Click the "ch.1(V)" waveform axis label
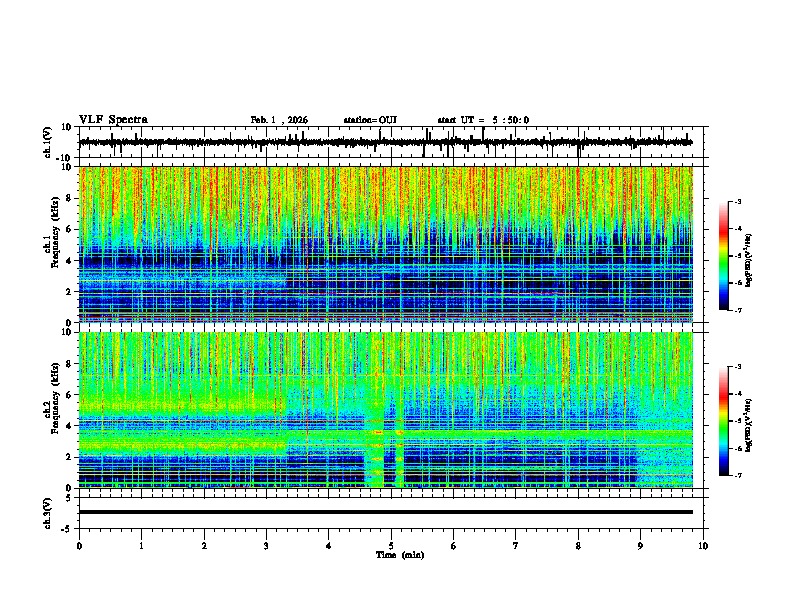 point(48,142)
